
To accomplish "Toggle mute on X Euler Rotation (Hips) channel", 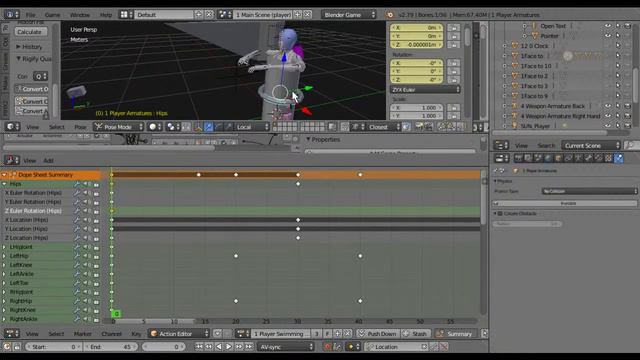I will (x=87, y=193).
